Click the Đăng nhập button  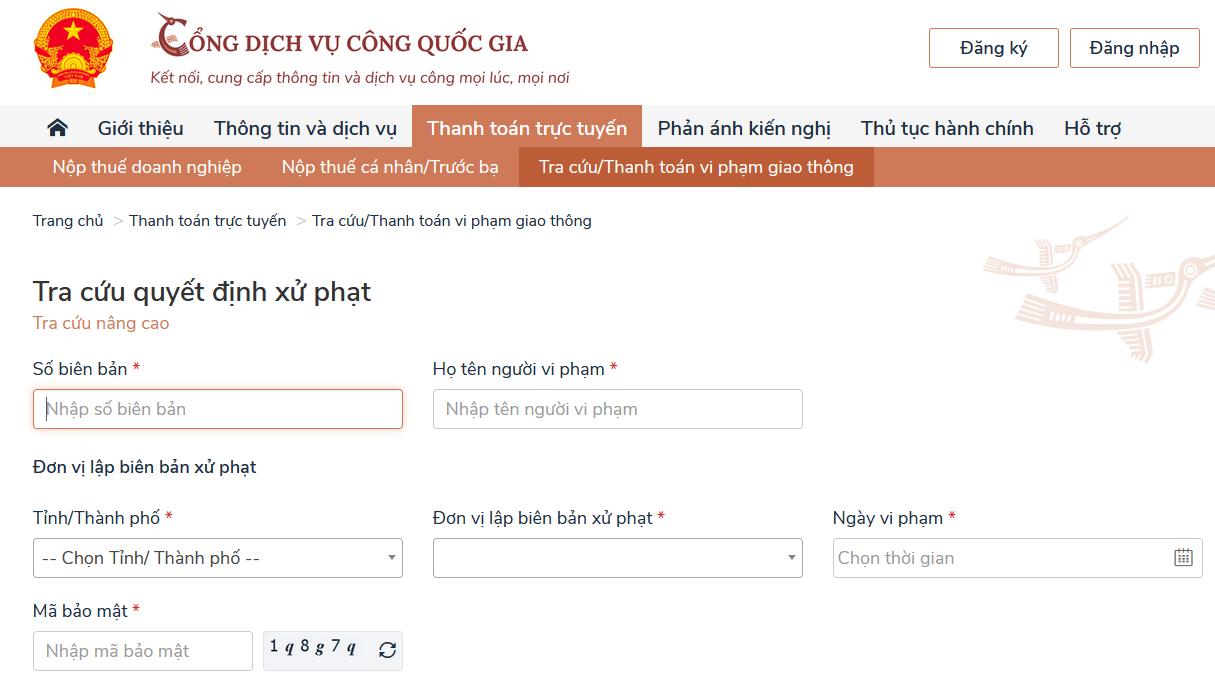click(x=1134, y=47)
